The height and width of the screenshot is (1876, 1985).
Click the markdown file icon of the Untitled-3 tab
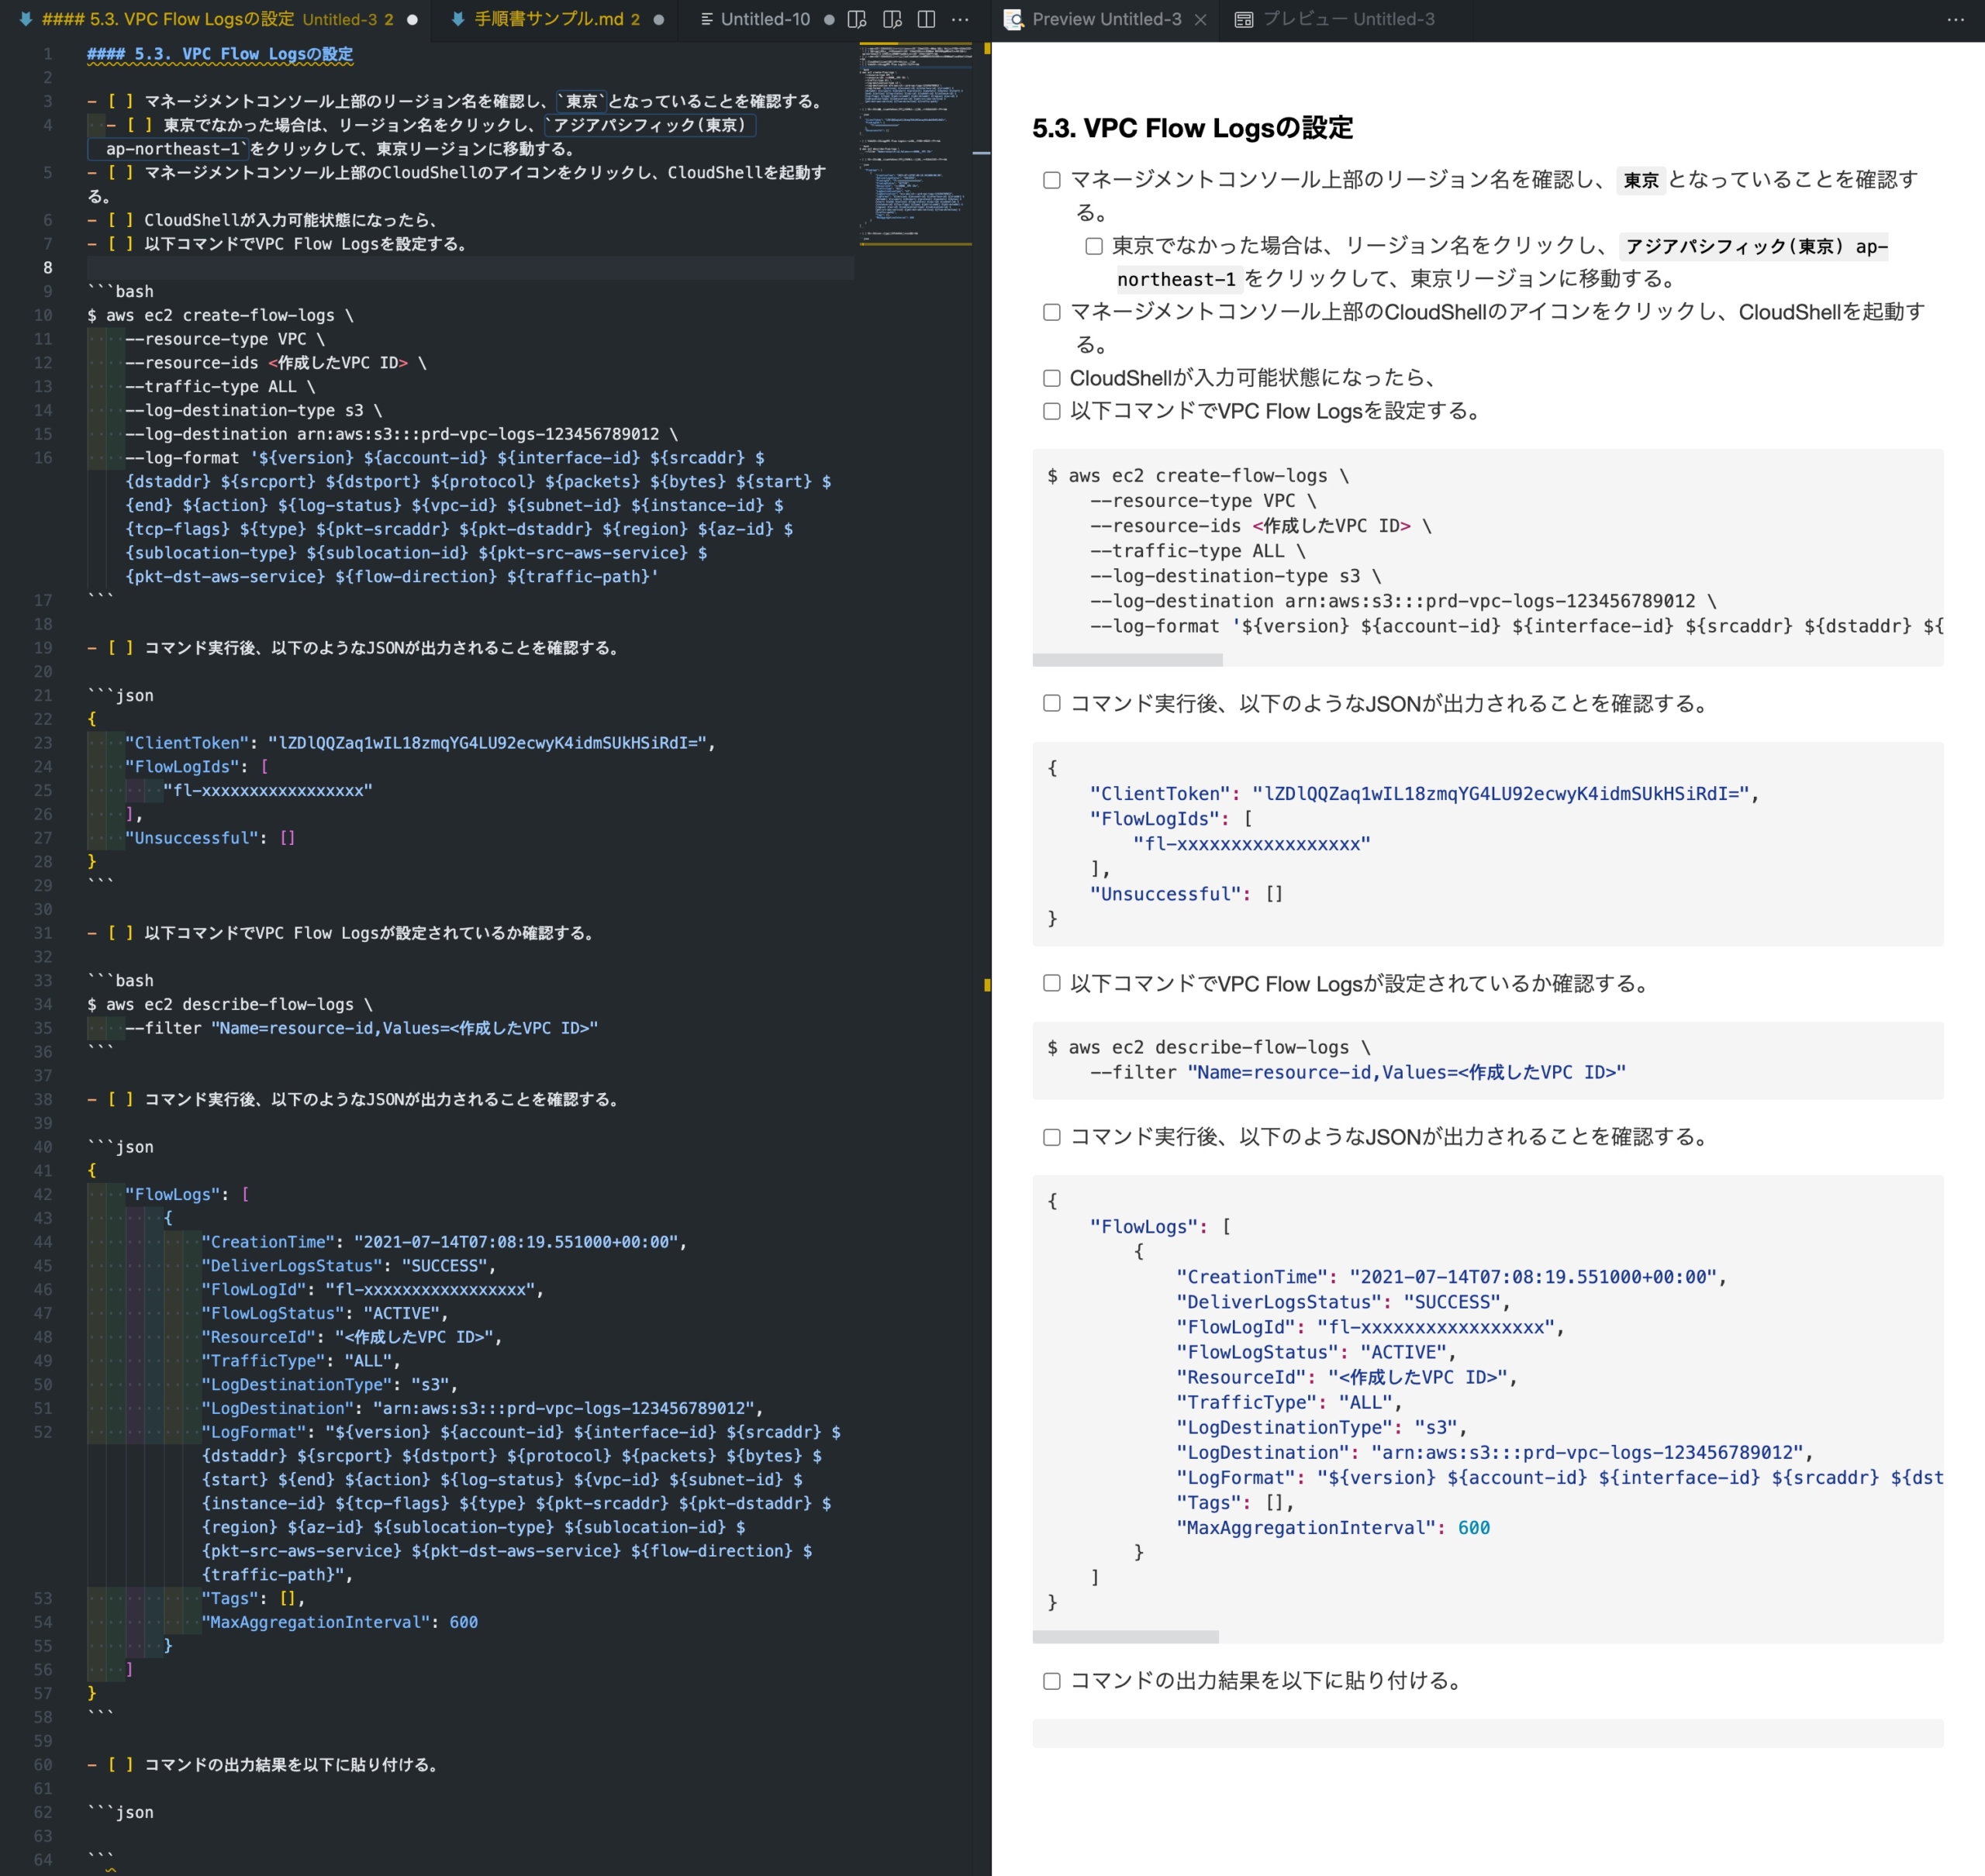[x=26, y=19]
